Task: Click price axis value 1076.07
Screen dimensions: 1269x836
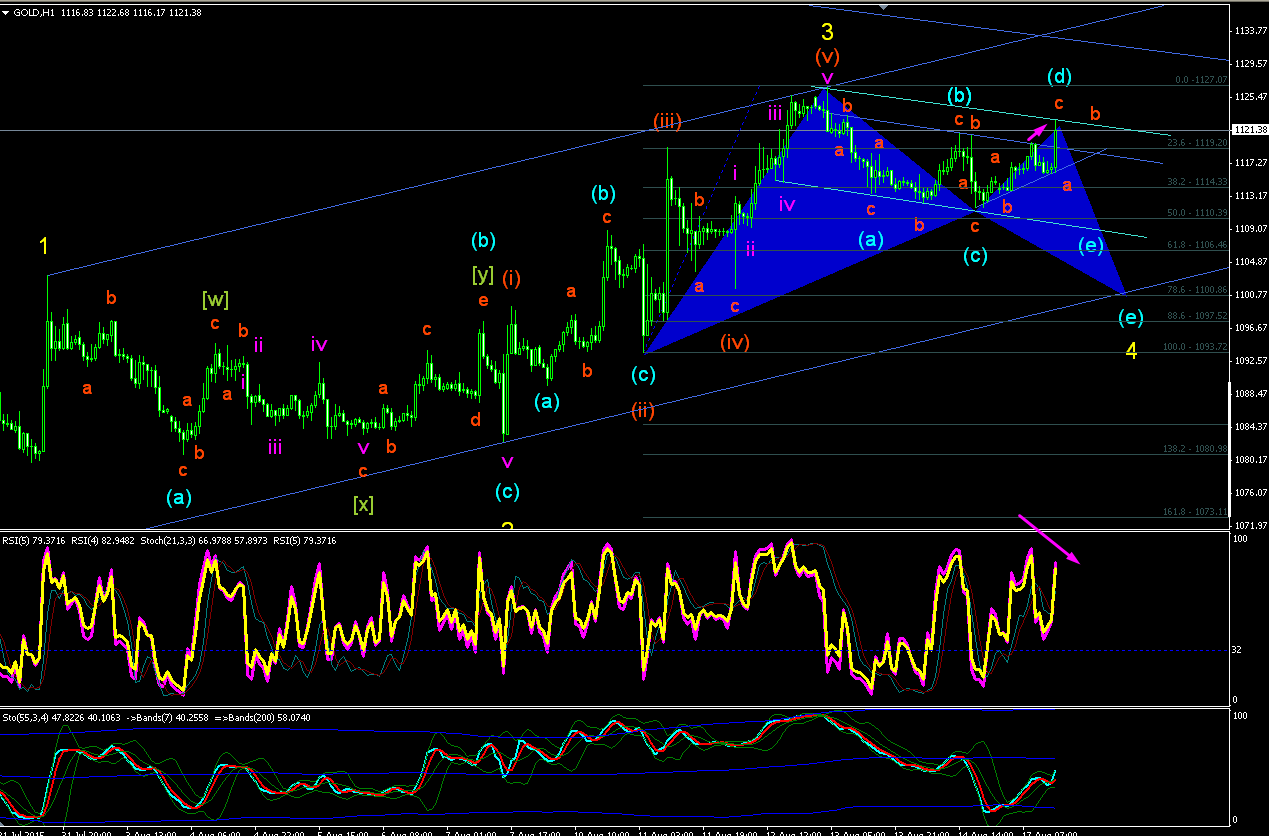Action: [x=1250, y=493]
